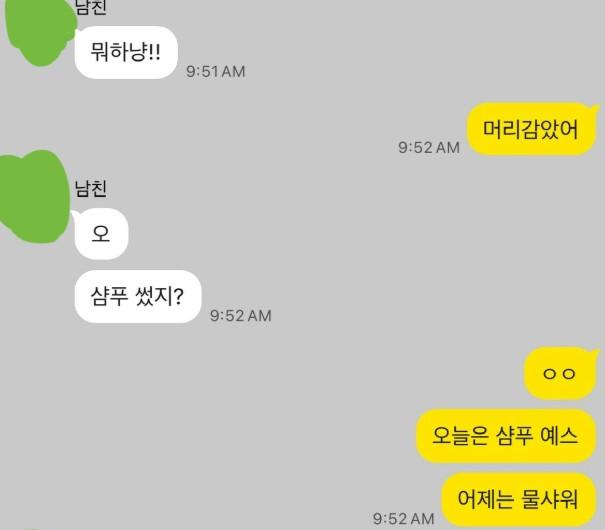Tap the 뭐하냥!! message bubble

tap(126, 52)
